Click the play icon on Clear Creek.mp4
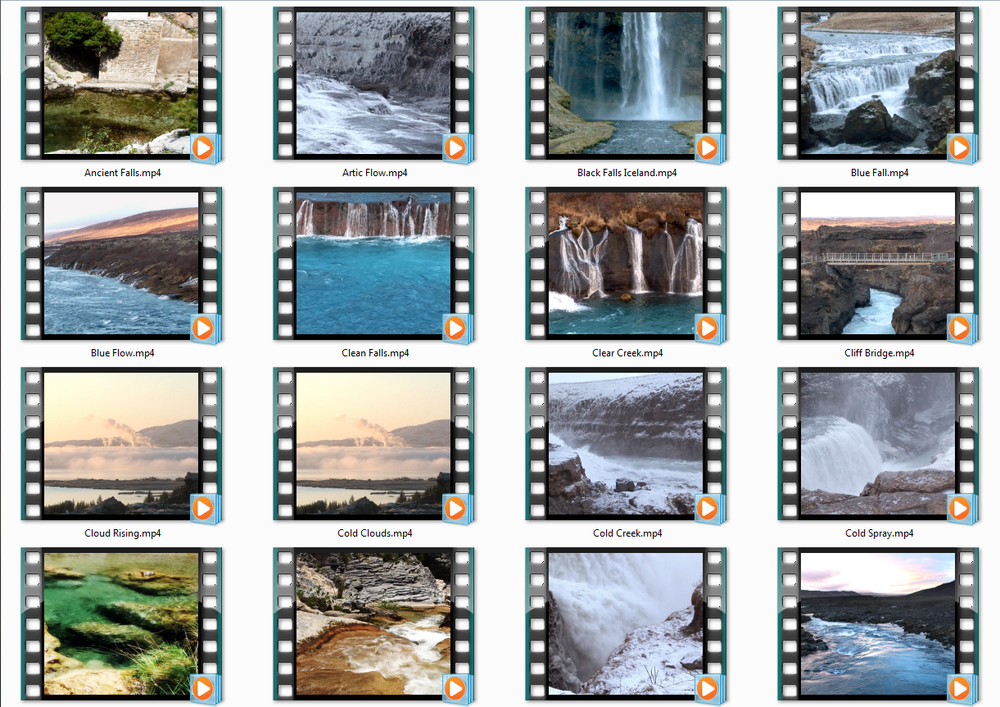 708,328
